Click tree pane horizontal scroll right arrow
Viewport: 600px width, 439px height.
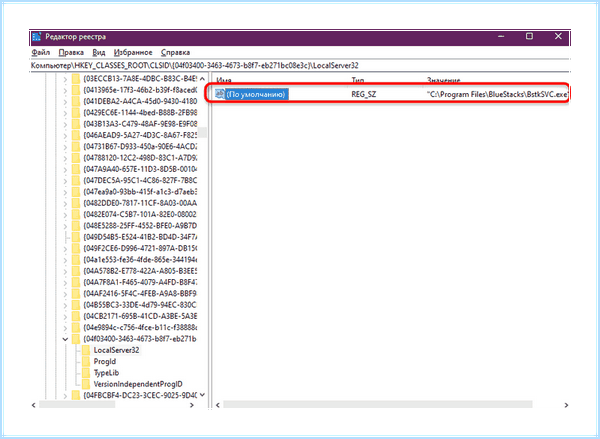click(192, 405)
